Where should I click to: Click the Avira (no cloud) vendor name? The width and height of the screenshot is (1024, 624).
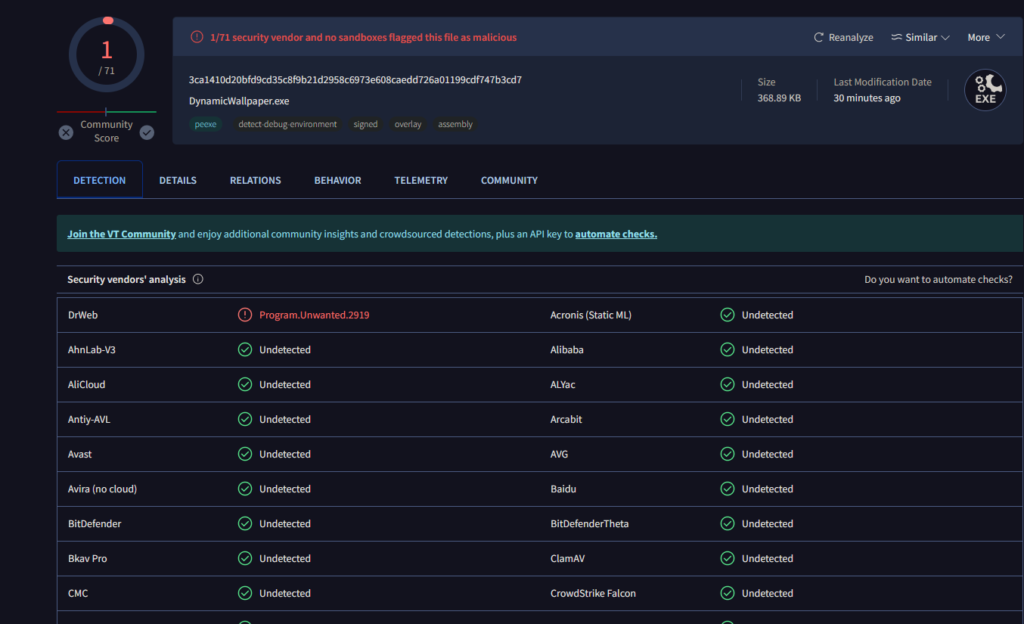pos(103,489)
